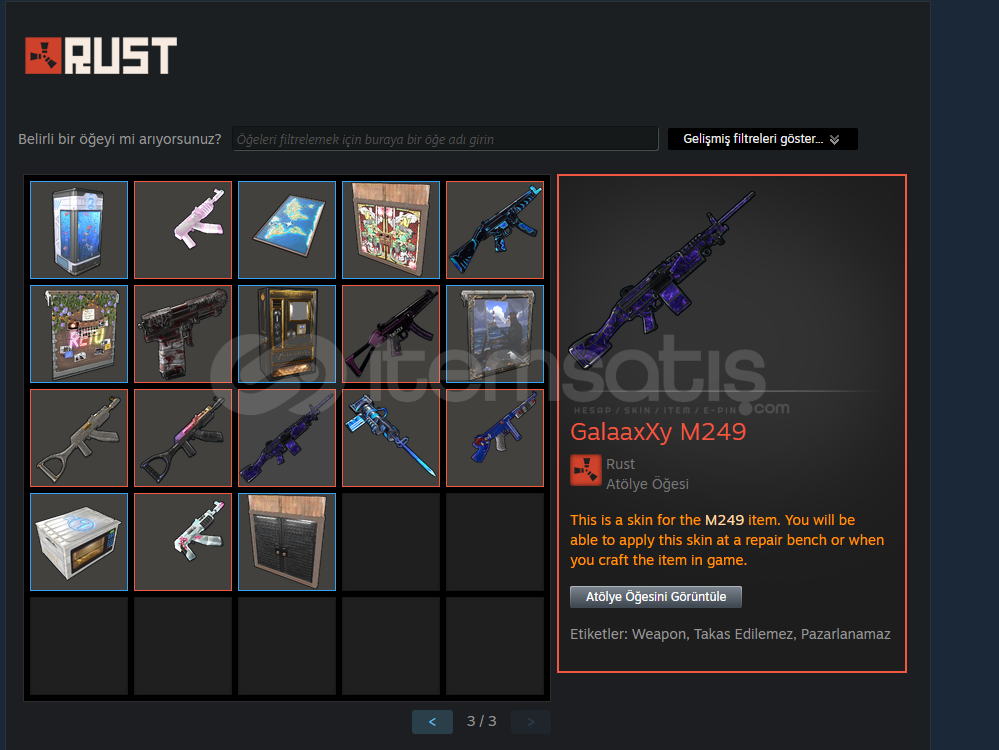999x750 pixels.
Task: Select the white microwave box skin
Action: coord(79,542)
